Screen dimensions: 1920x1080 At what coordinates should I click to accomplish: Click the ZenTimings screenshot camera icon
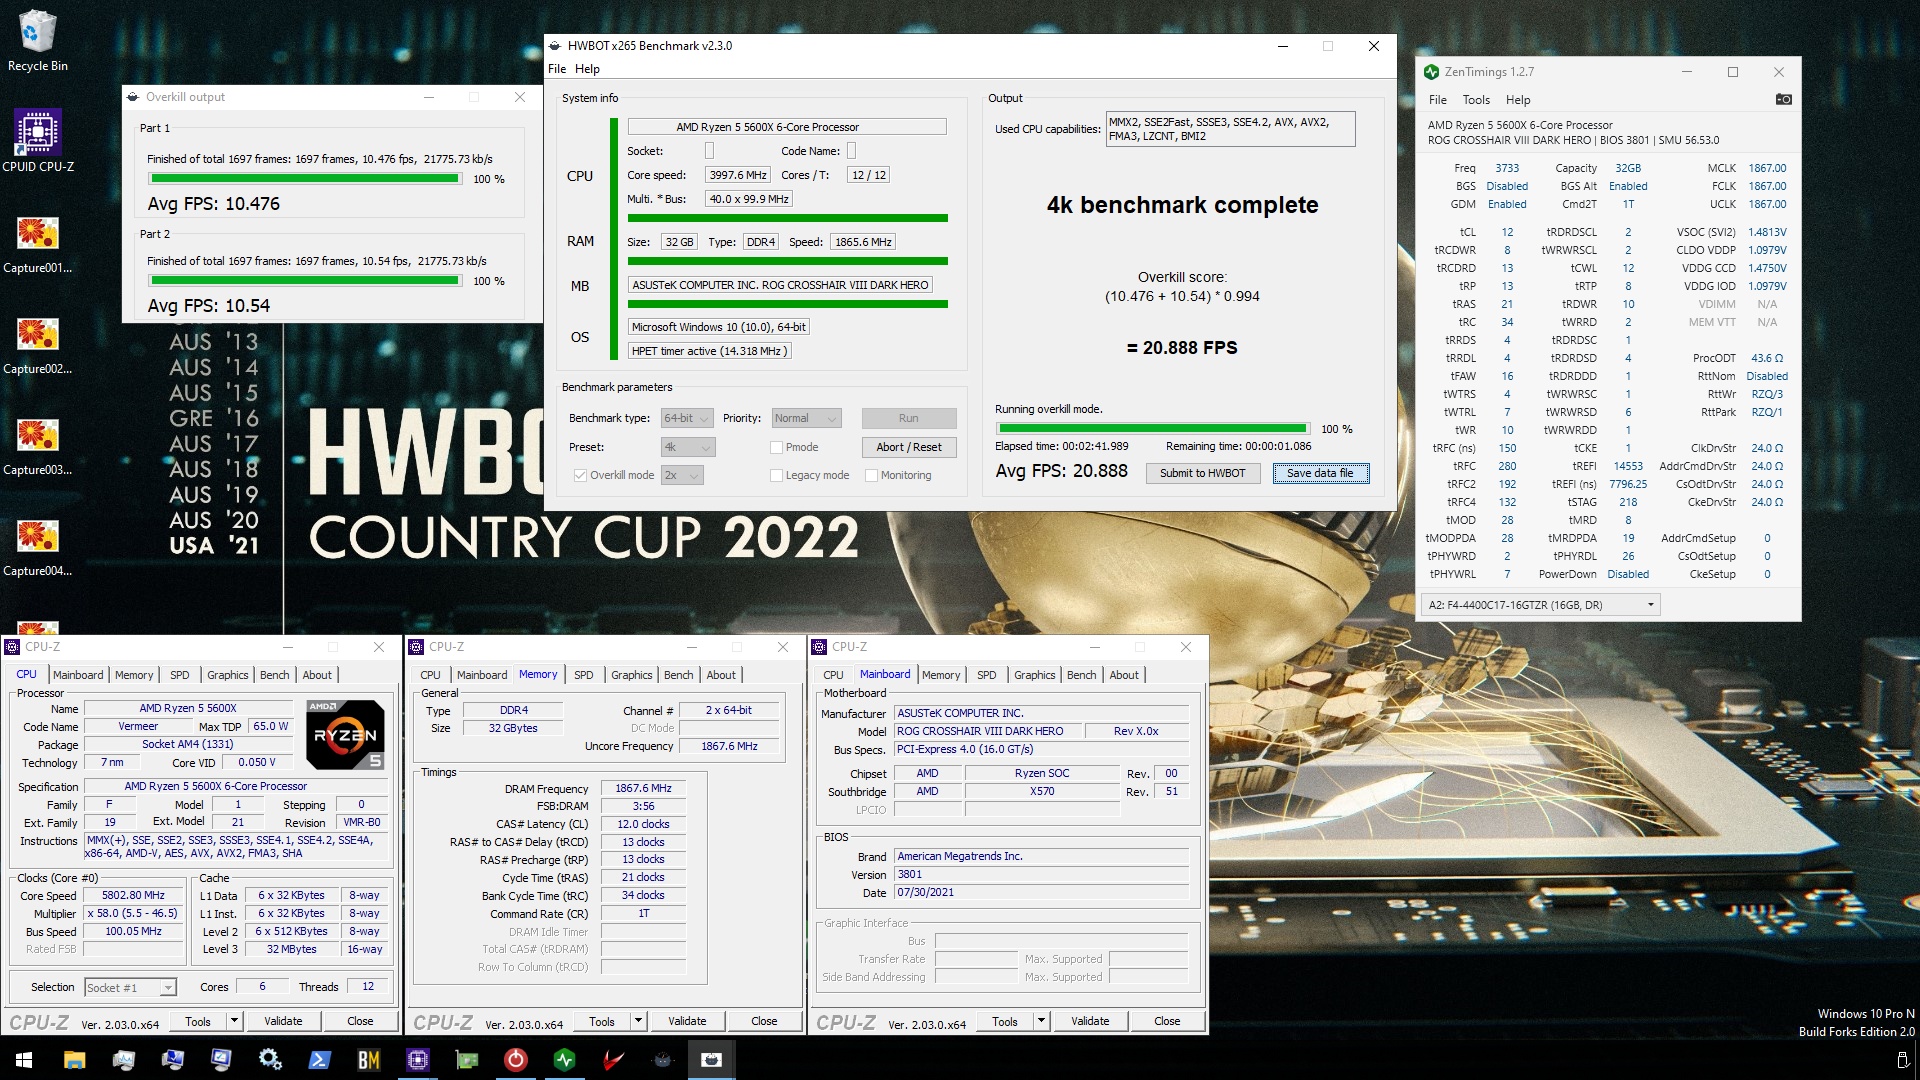1784,99
